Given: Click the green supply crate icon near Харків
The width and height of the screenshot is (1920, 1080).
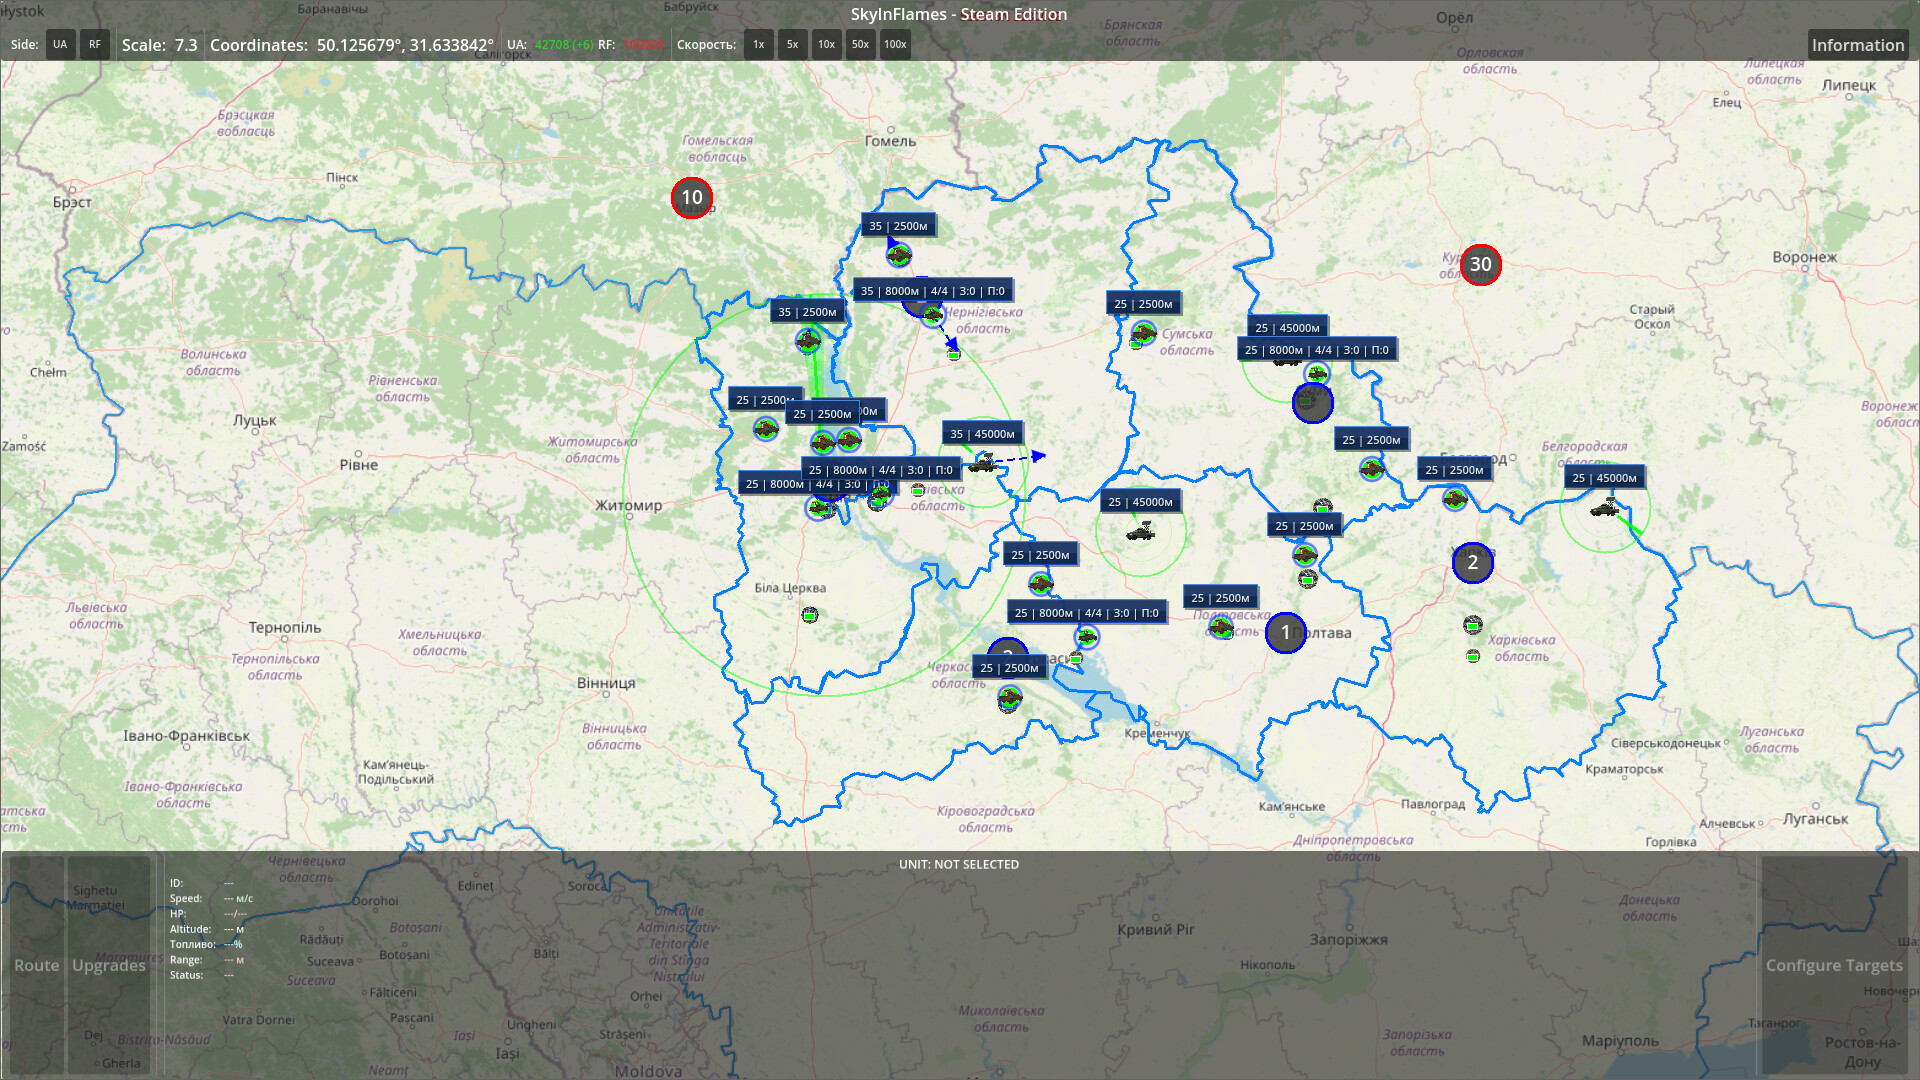Looking at the screenshot, I should click(x=1472, y=625).
